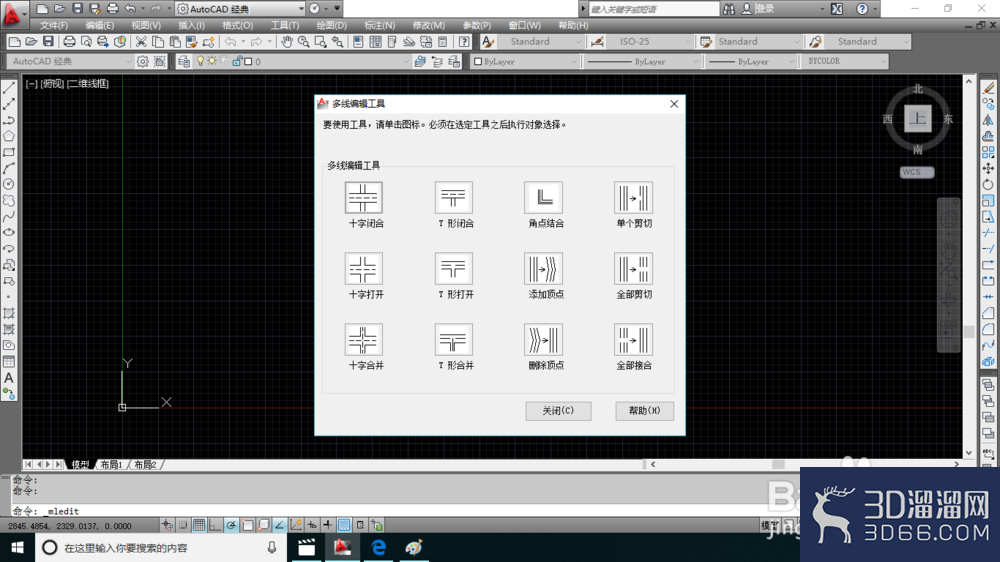The height and width of the screenshot is (562, 1000).
Task: Open the Standard multileader style dropdown
Action: [x=867, y=41]
